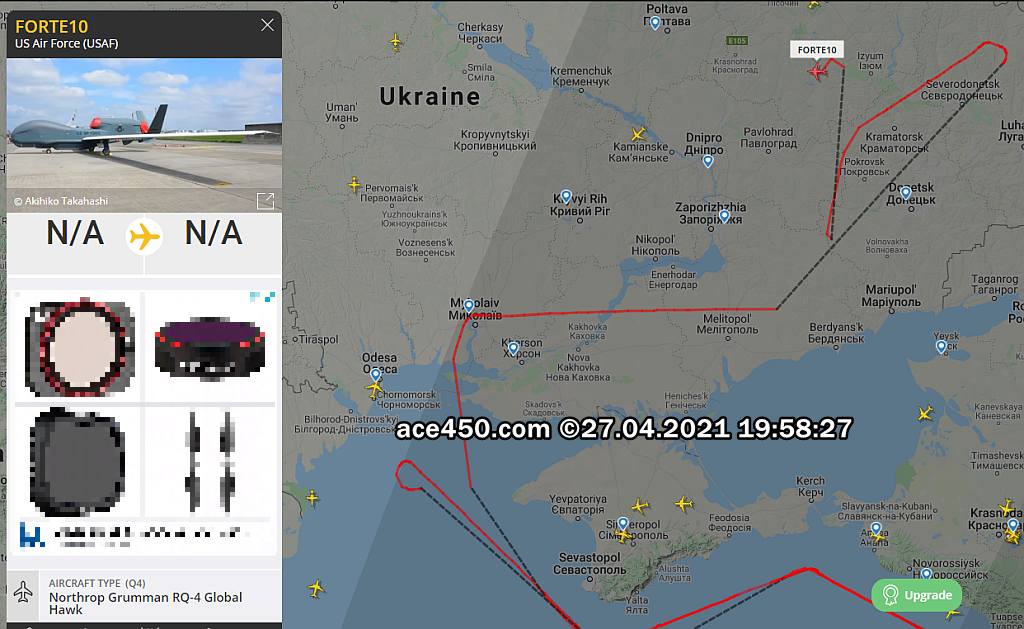
Task: Select the Kherson airport pin marker
Action: (513, 349)
